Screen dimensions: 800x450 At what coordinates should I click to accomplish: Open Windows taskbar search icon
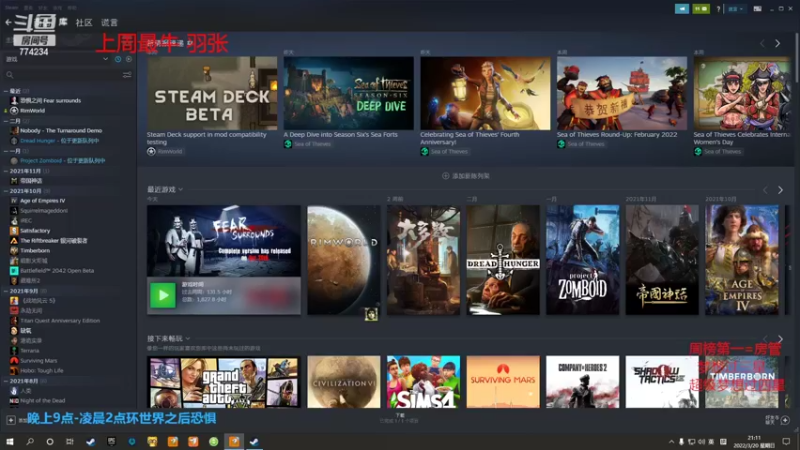(x=30, y=441)
